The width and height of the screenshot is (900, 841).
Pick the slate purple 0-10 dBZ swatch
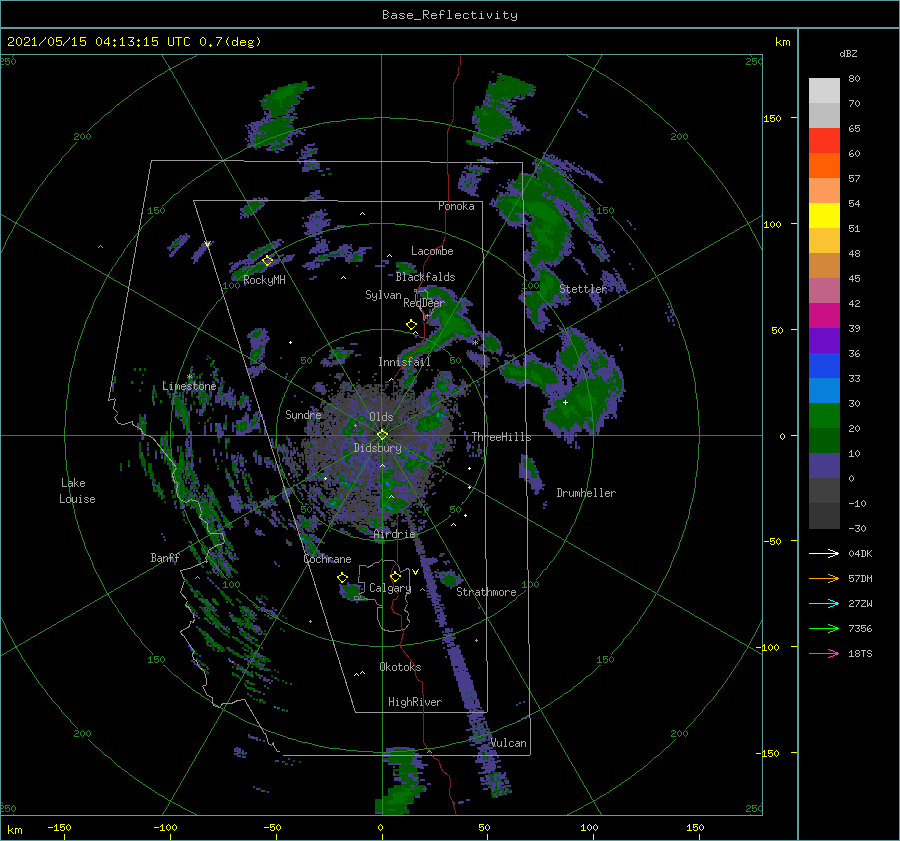(824, 465)
